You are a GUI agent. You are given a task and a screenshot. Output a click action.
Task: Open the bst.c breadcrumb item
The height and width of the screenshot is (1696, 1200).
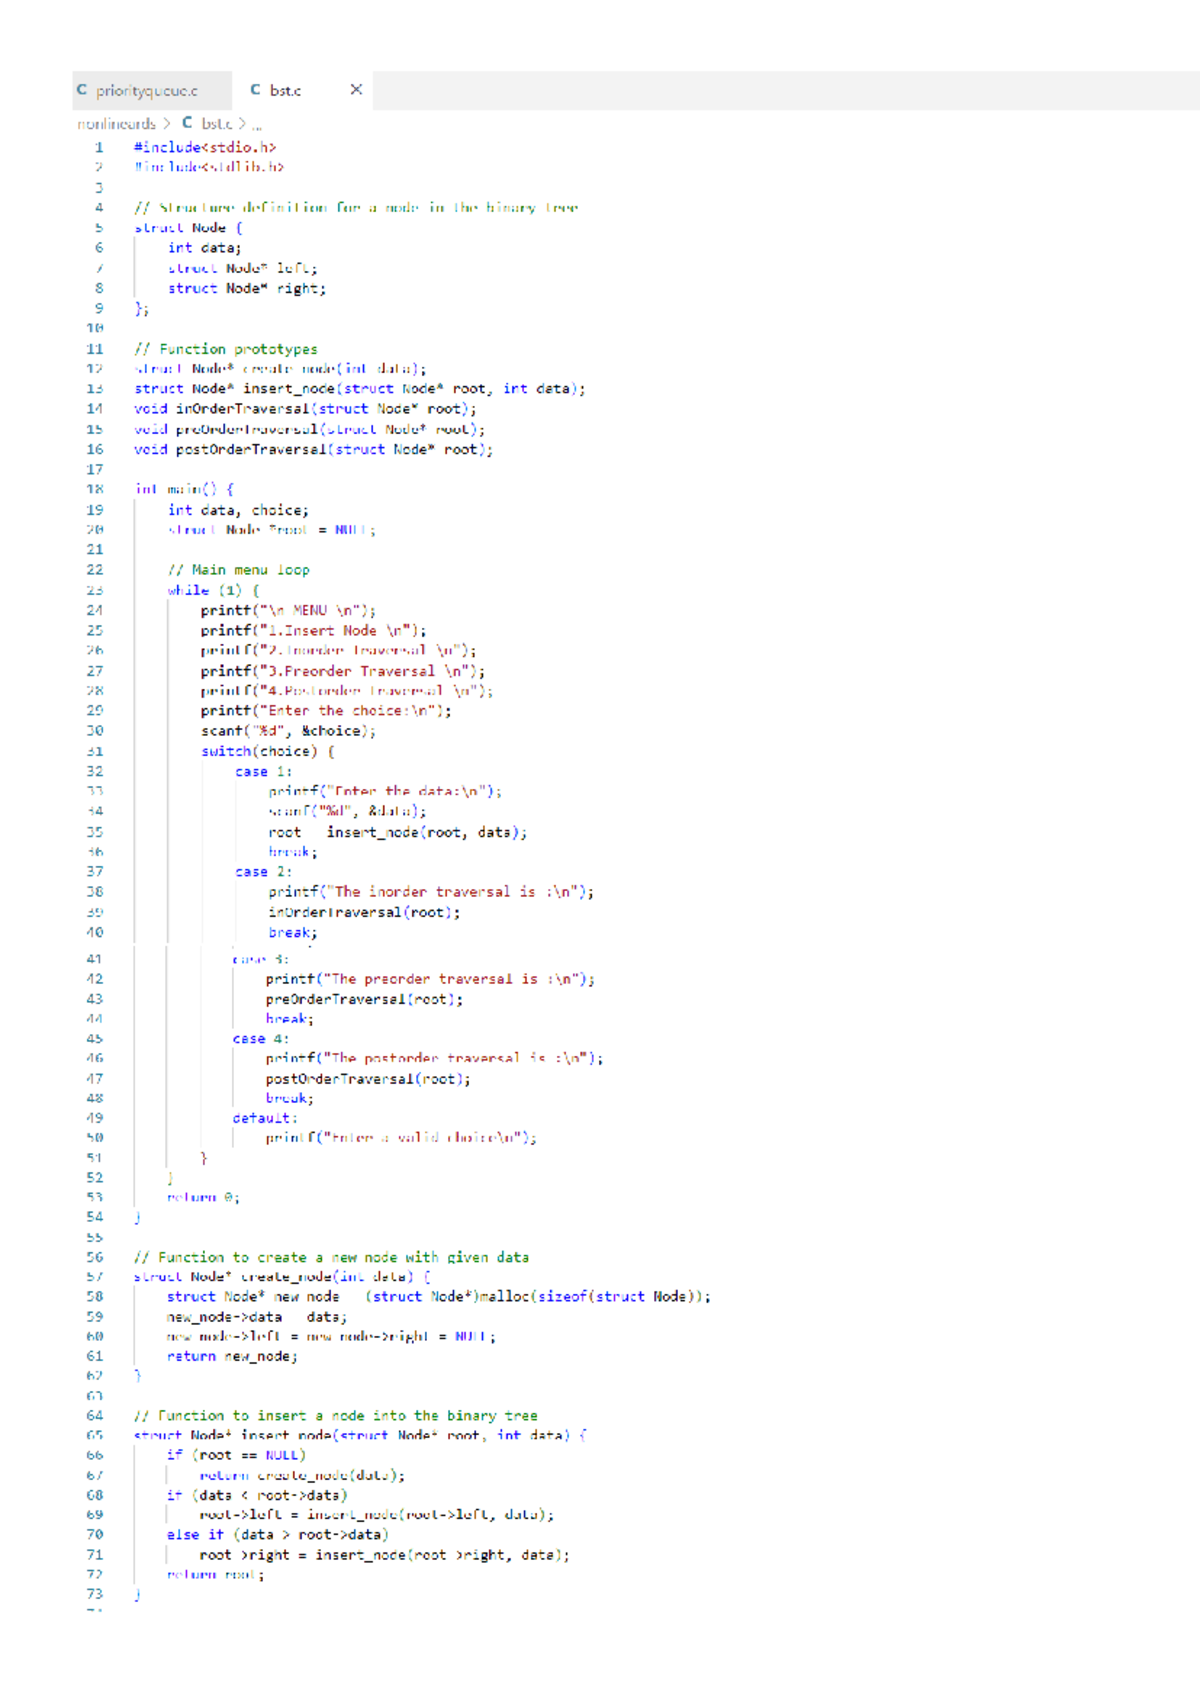pos(217,124)
